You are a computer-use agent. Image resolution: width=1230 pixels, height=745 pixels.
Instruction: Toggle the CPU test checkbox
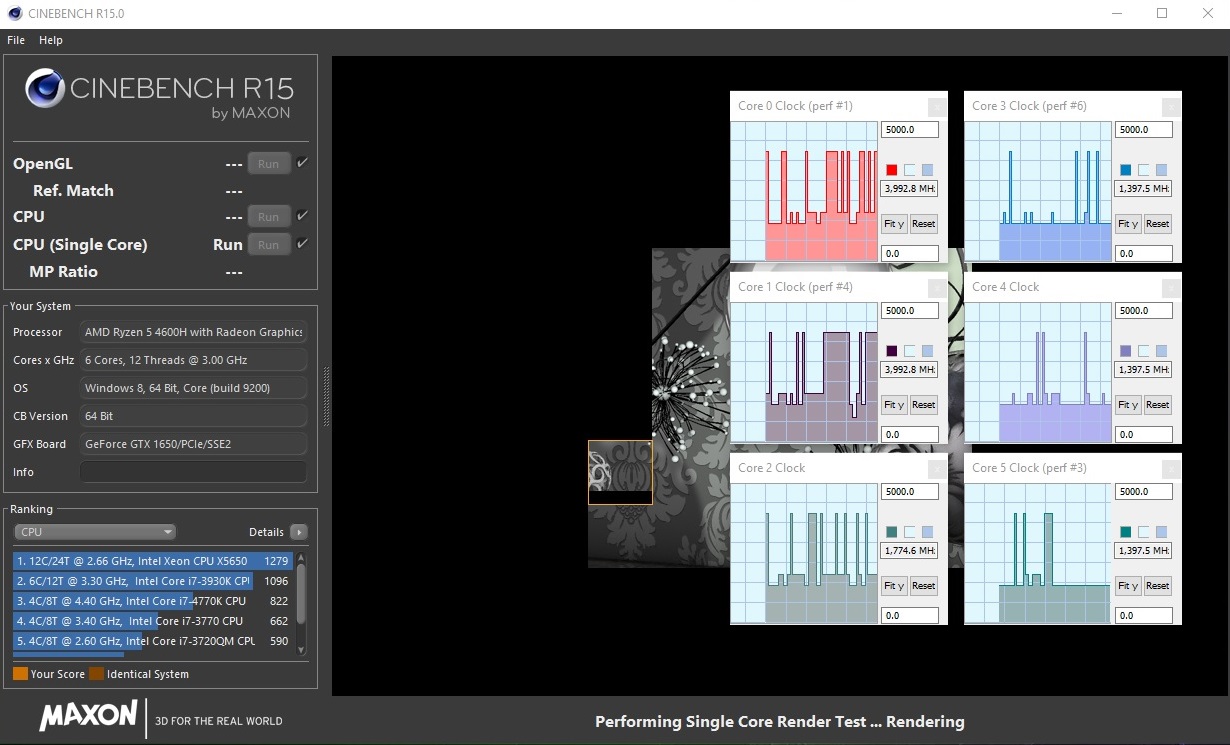[x=302, y=216]
